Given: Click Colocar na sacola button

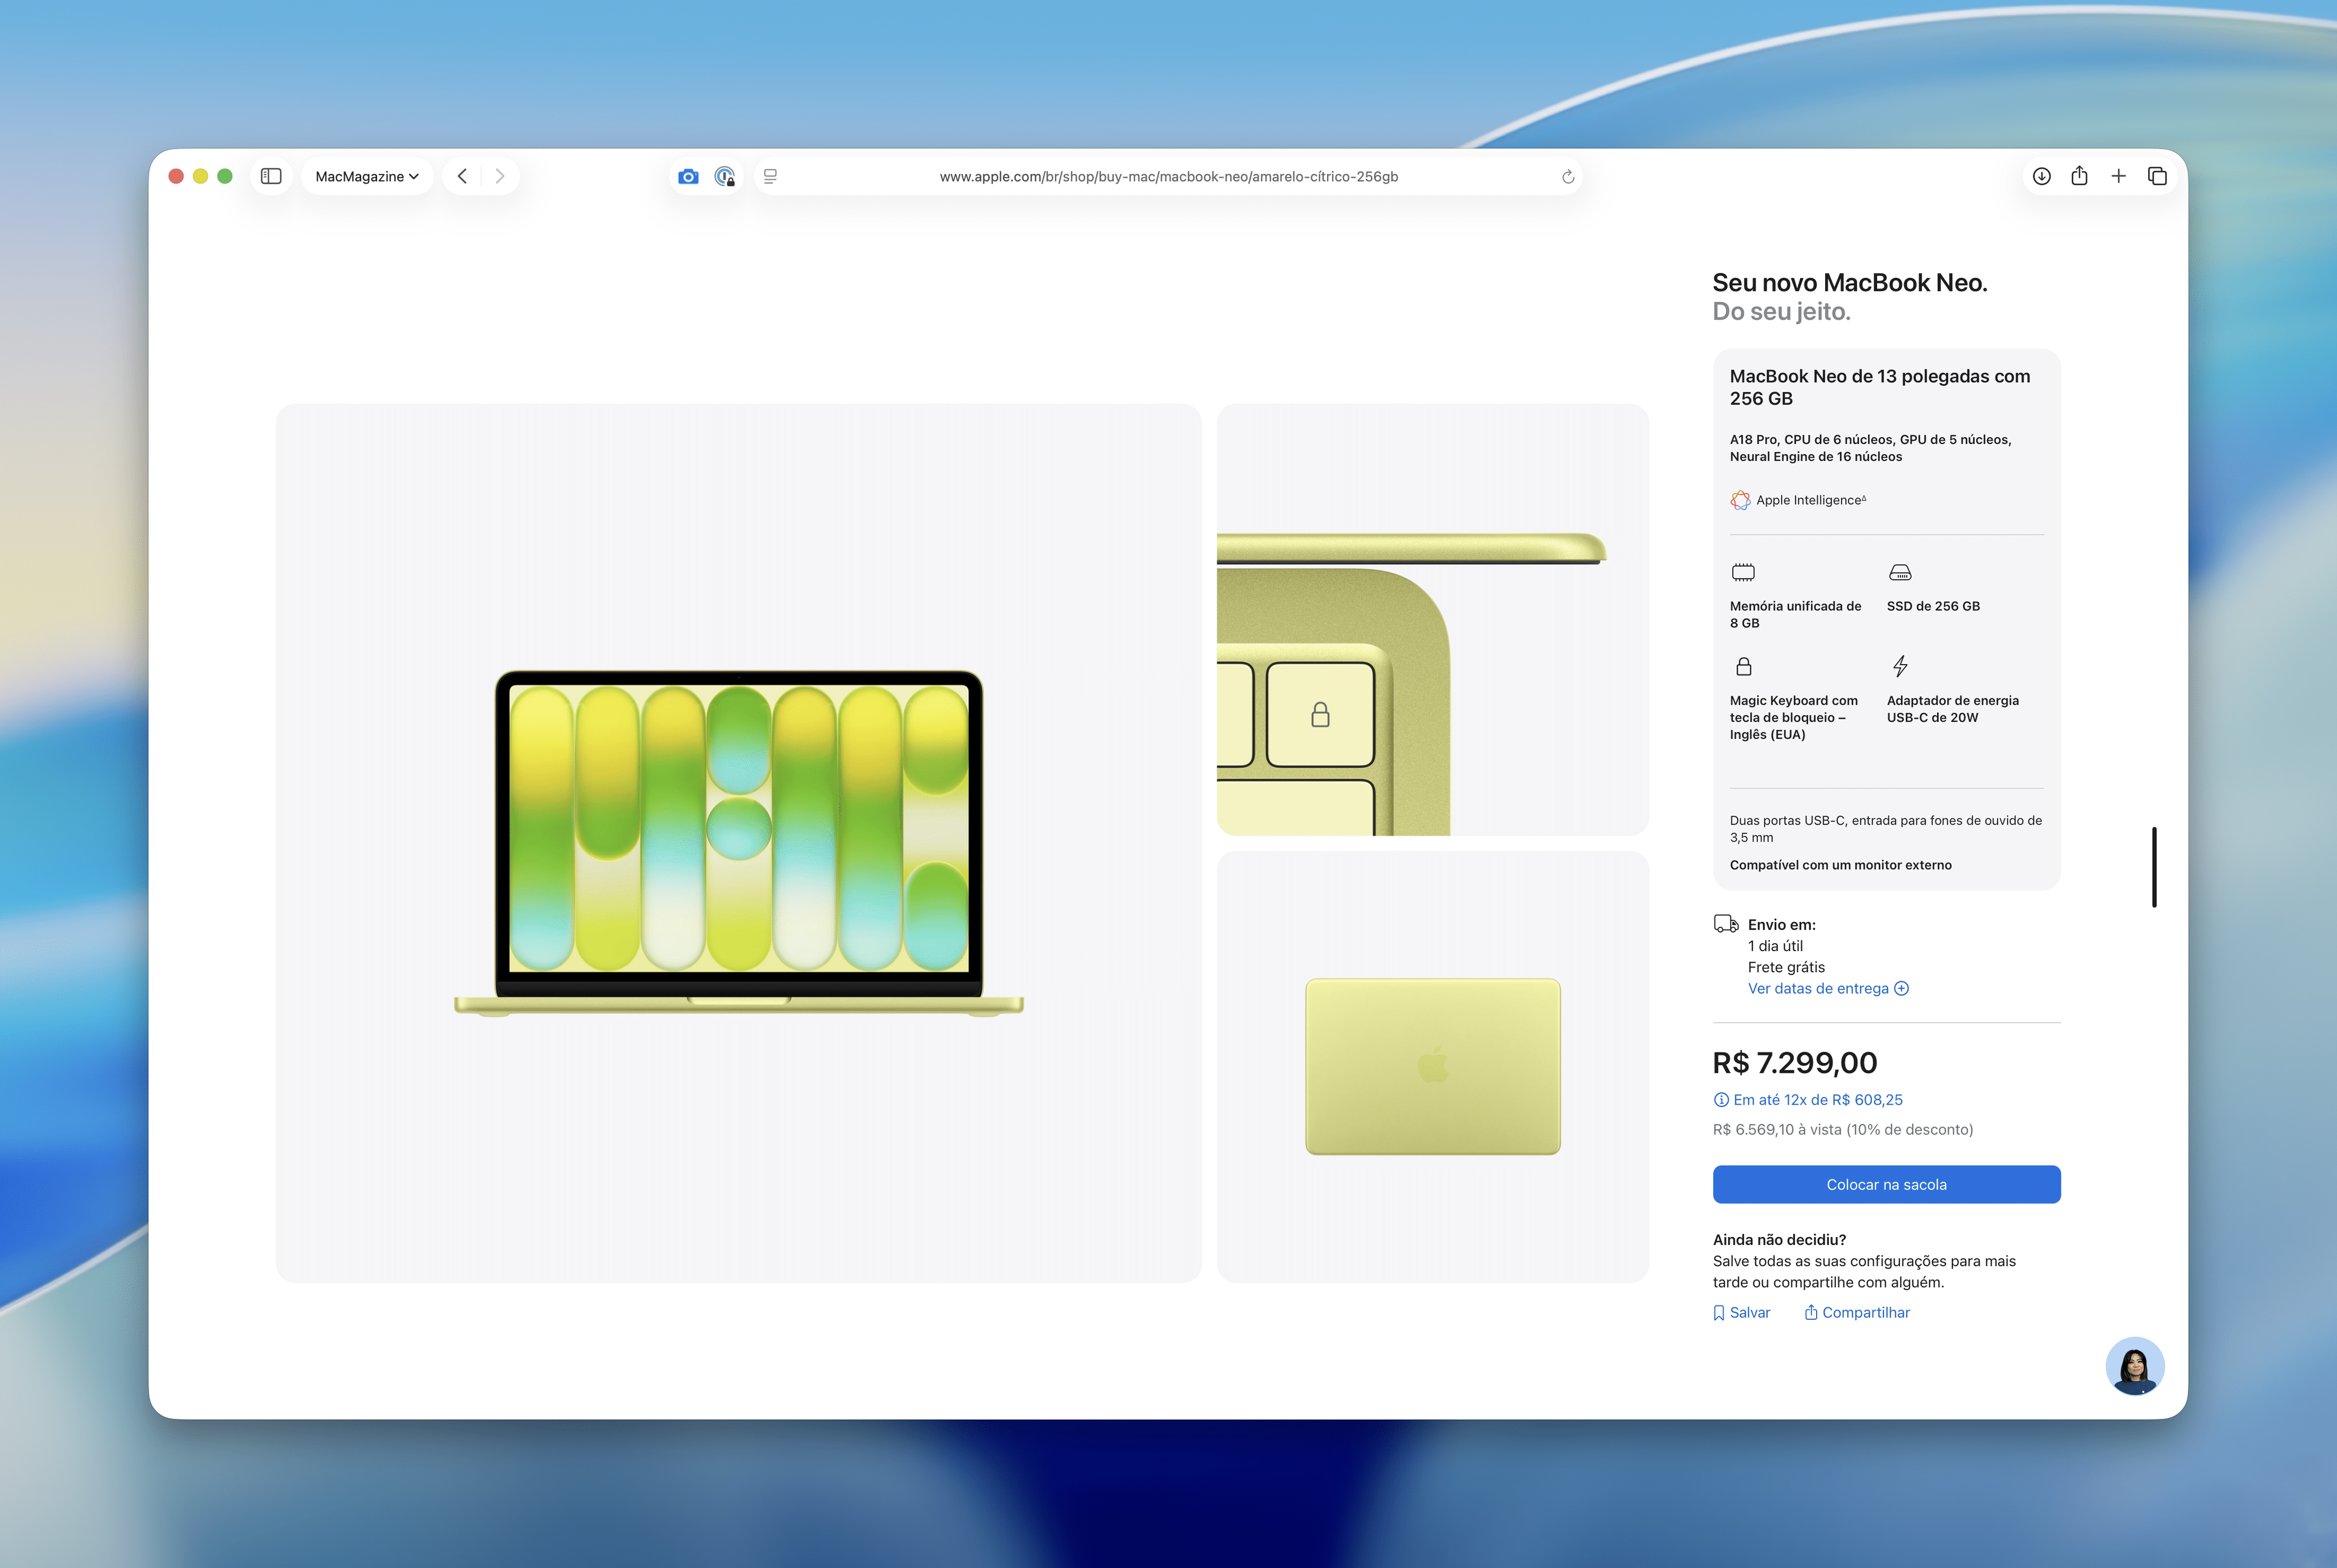Looking at the screenshot, I should click(x=1886, y=1184).
